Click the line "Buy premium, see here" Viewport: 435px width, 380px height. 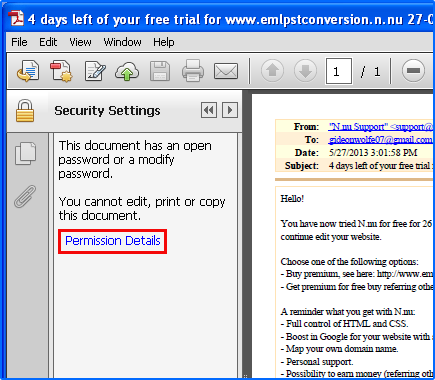pyautogui.click(x=357, y=274)
